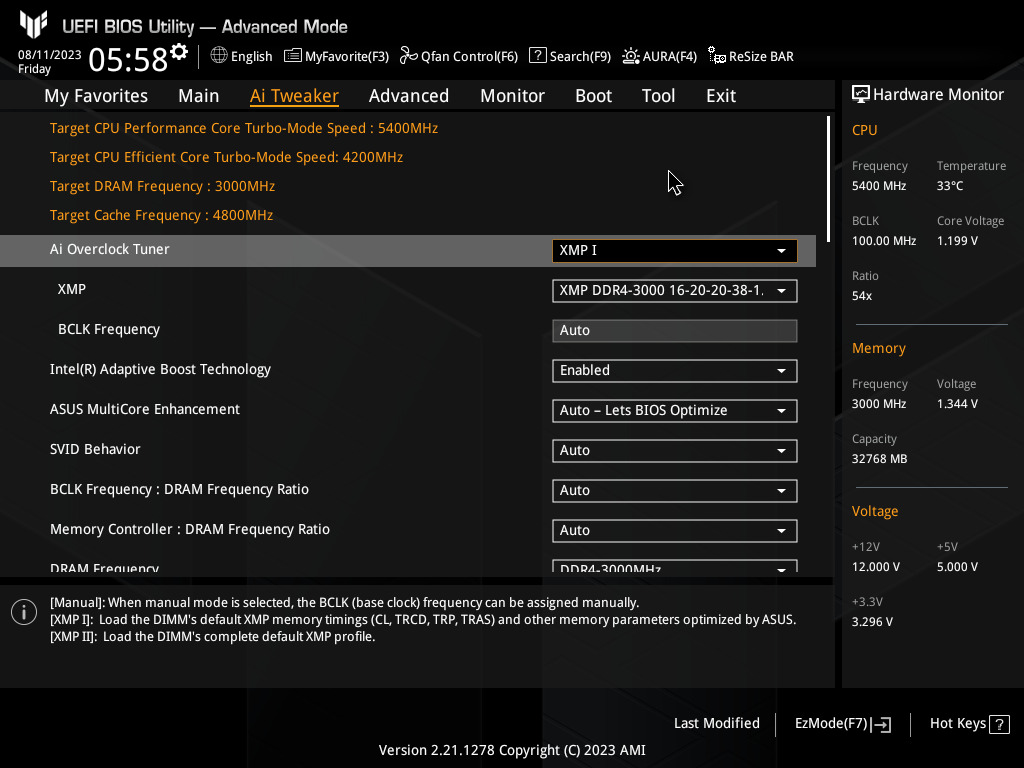Click Target DRAM Frequency : 3000MHz text
Screen dimensions: 1024x768
(163, 187)
